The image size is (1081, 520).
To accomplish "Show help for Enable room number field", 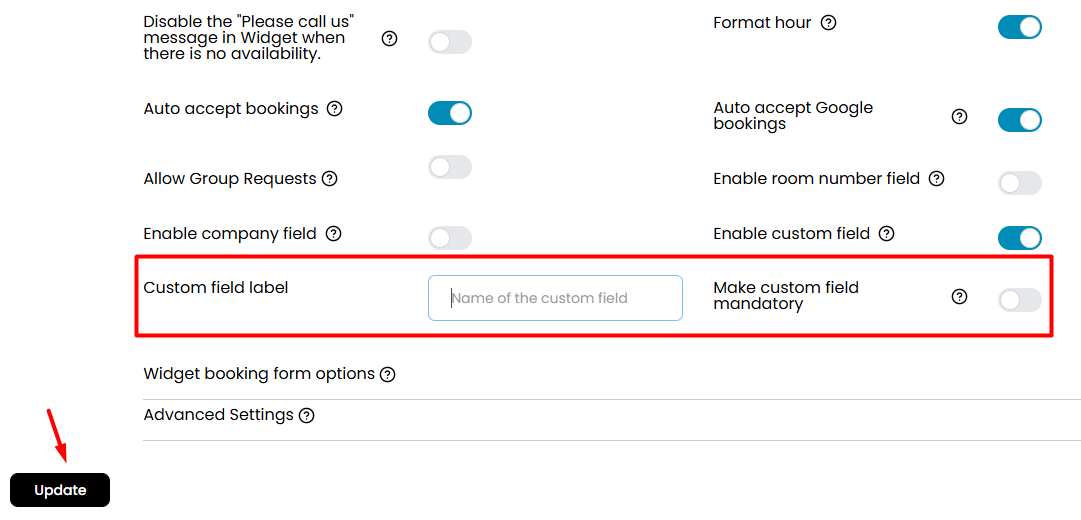I will (x=936, y=179).
